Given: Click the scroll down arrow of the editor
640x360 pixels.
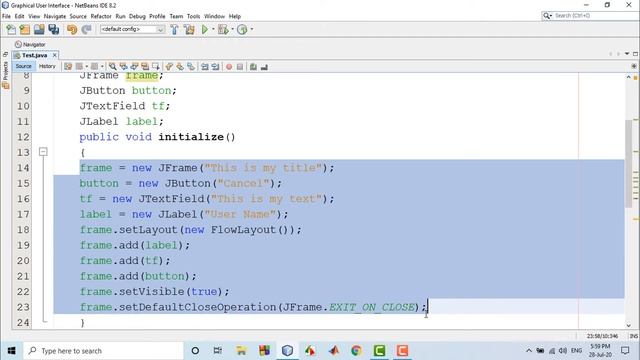Looking at the screenshot, I should point(629,325).
